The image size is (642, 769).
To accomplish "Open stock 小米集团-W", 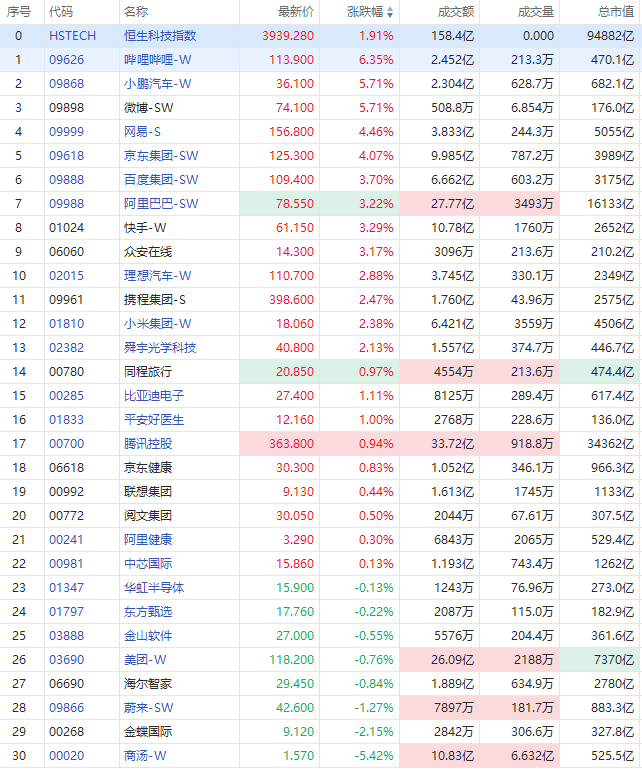I will tap(157, 324).
